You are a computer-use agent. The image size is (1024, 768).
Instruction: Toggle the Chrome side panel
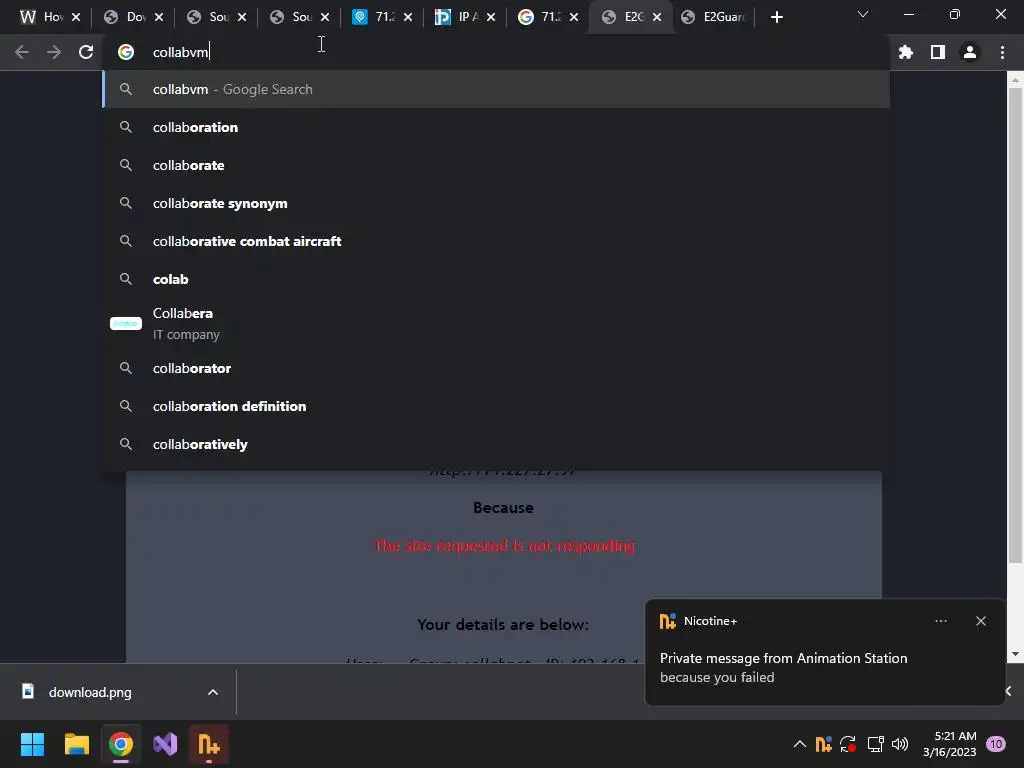(938, 52)
